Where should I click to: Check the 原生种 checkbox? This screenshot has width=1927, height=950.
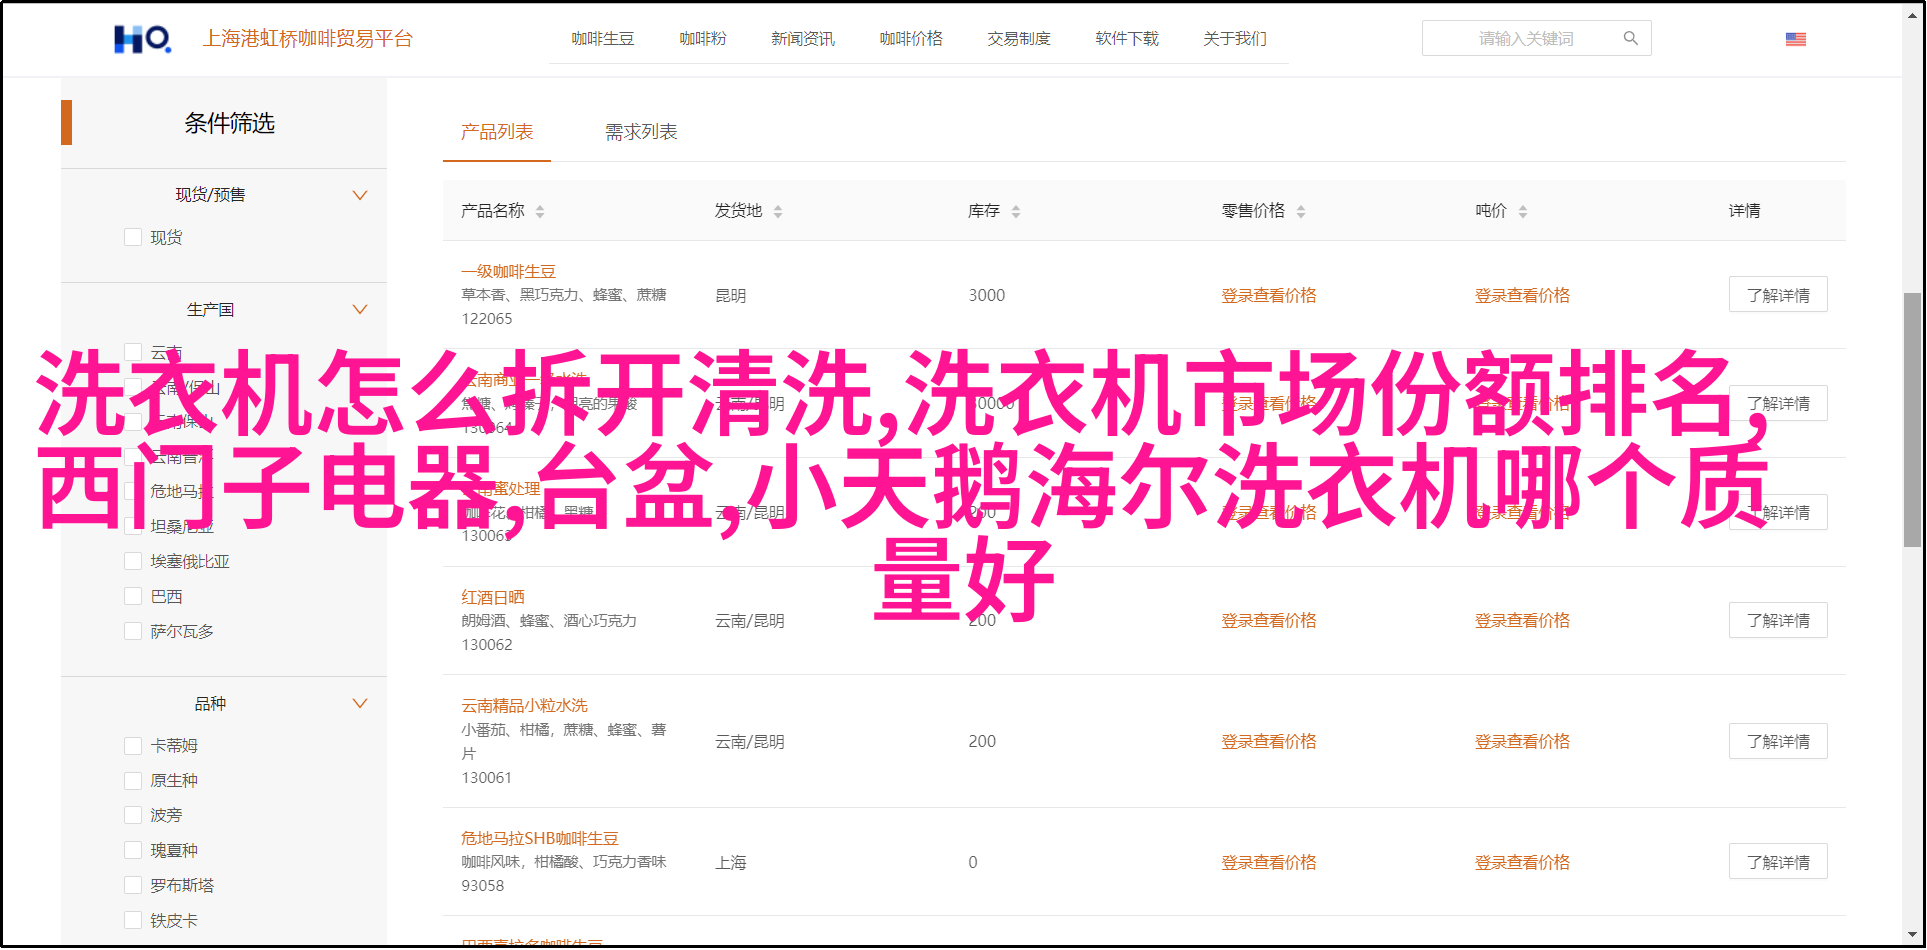click(x=133, y=781)
